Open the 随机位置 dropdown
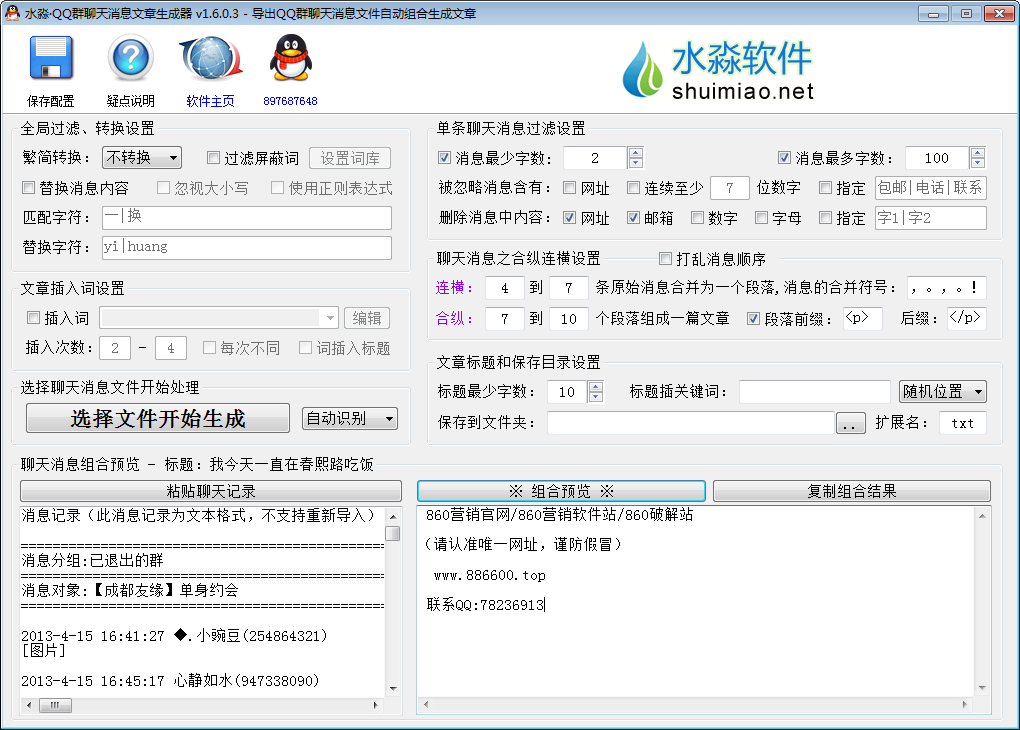 pos(943,392)
